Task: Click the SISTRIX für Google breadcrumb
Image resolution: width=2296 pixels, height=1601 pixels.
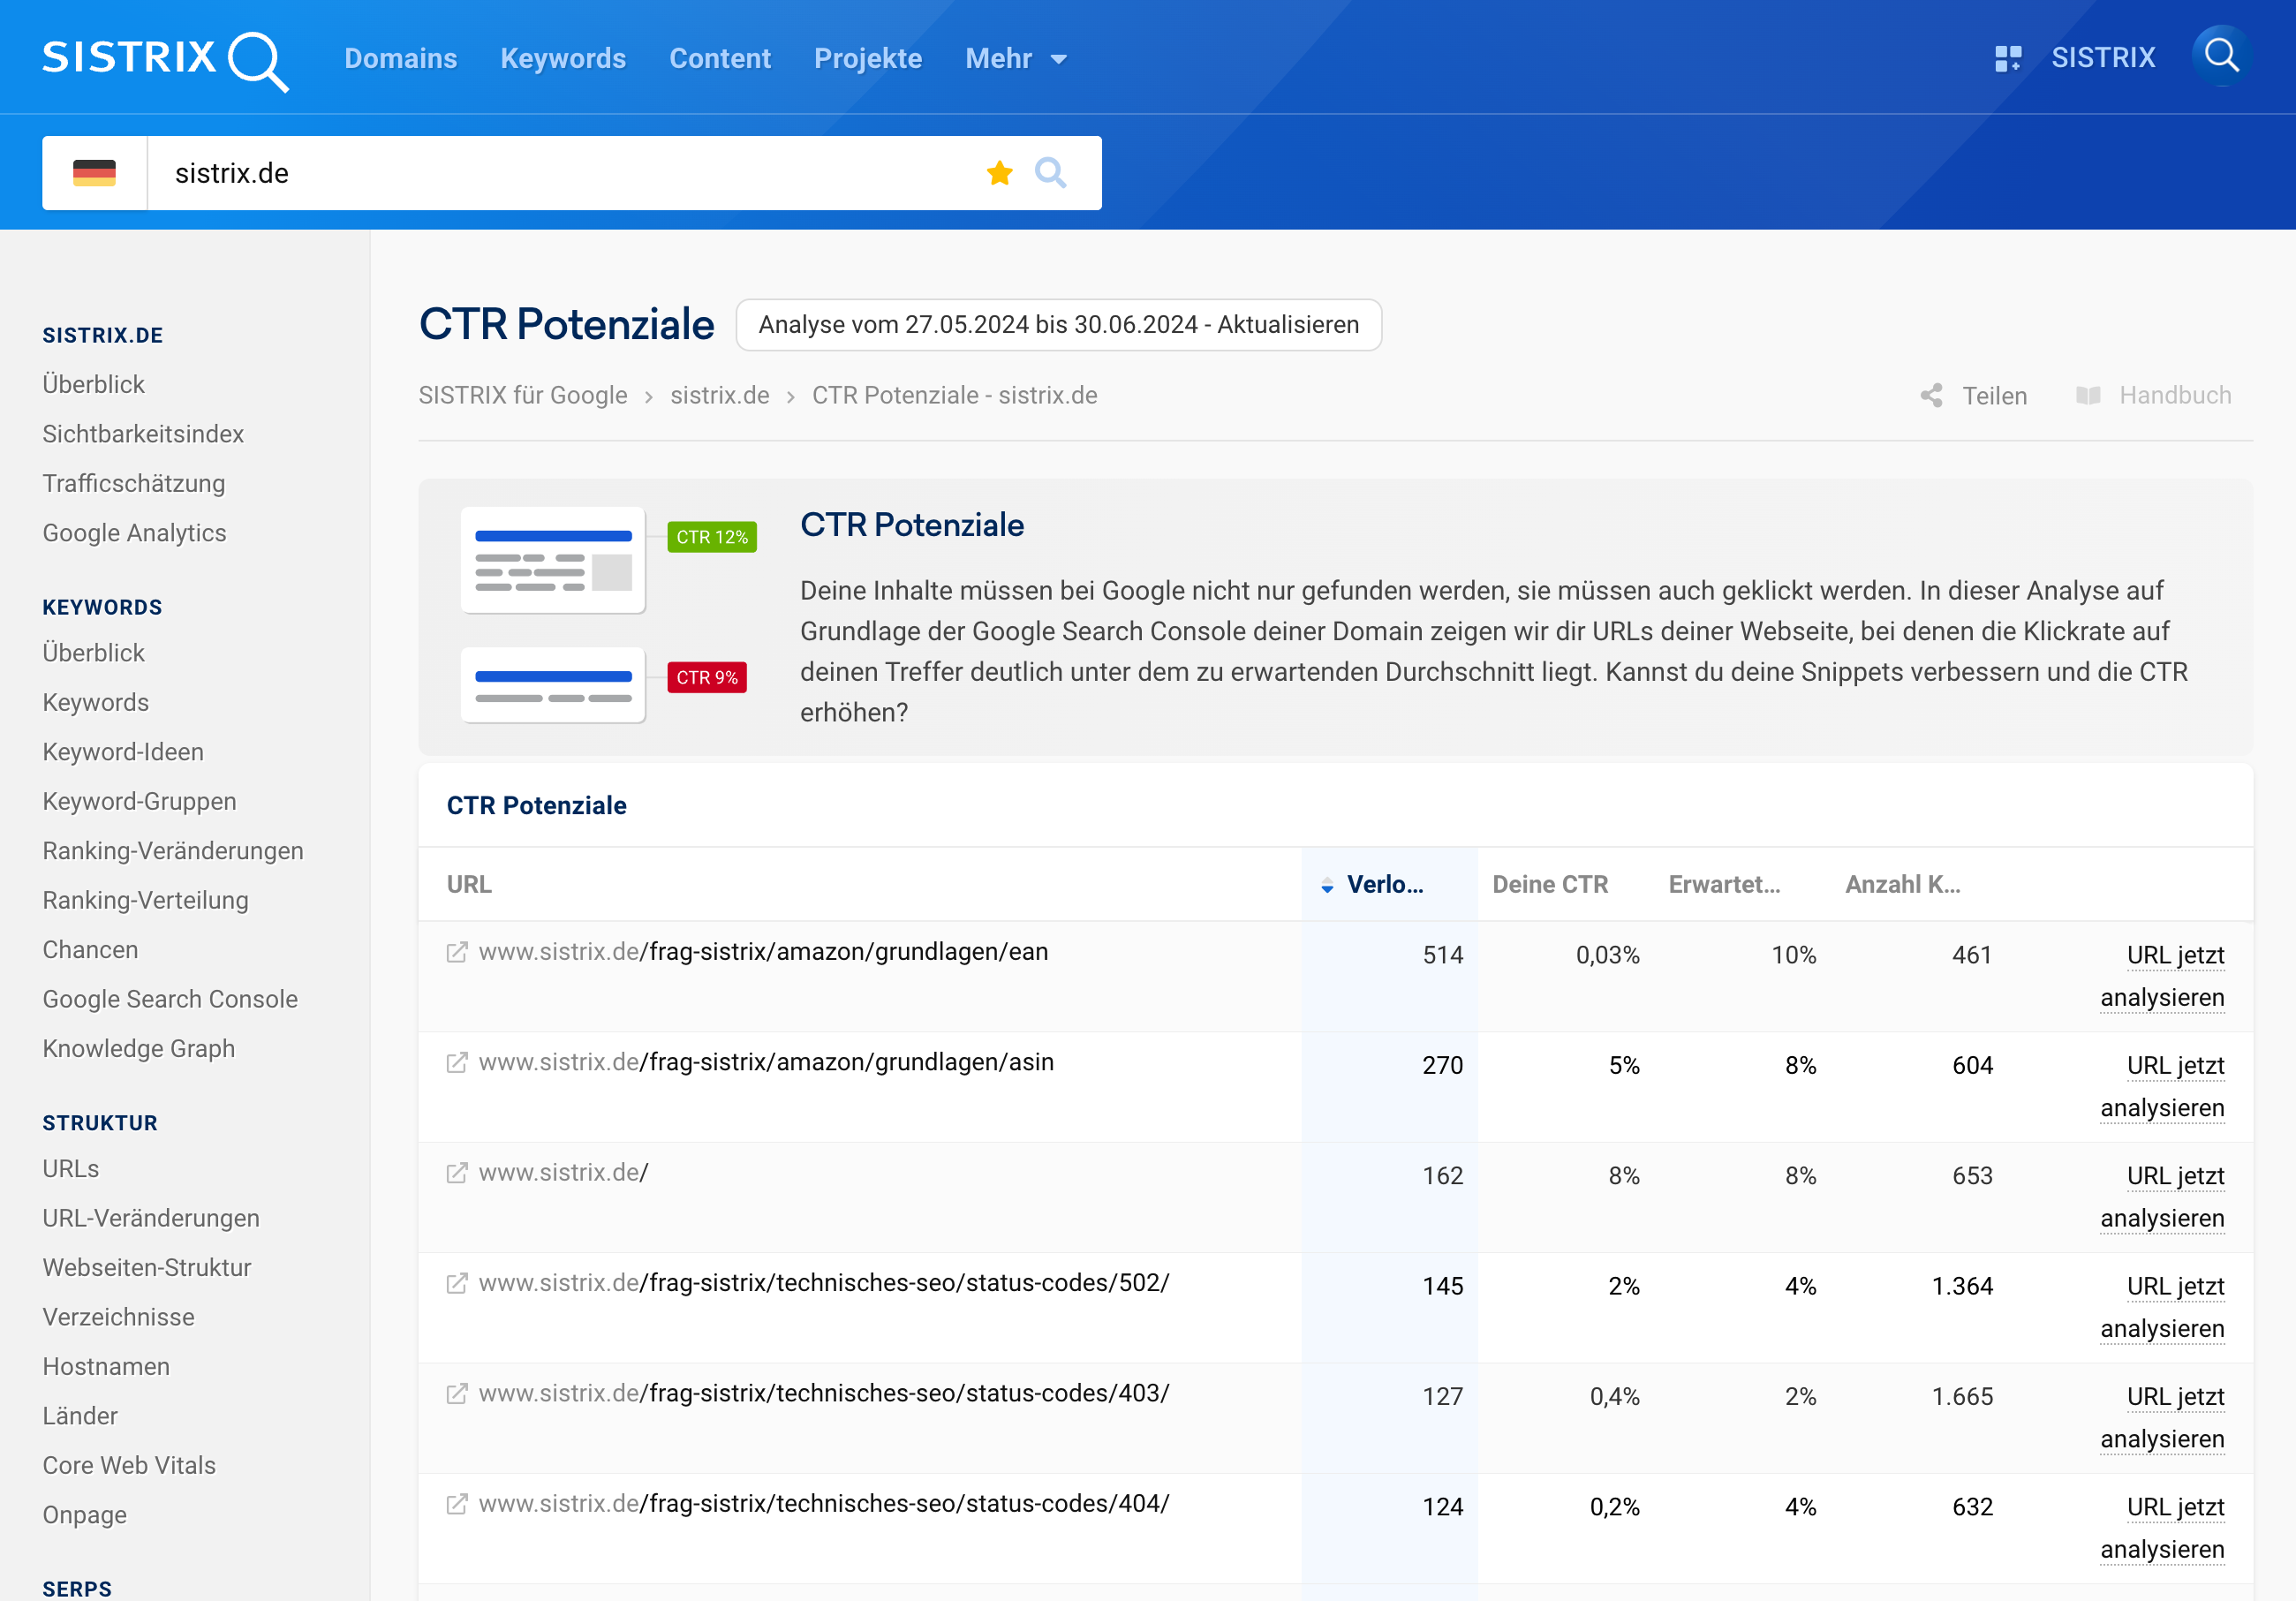Action: [523, 396]
